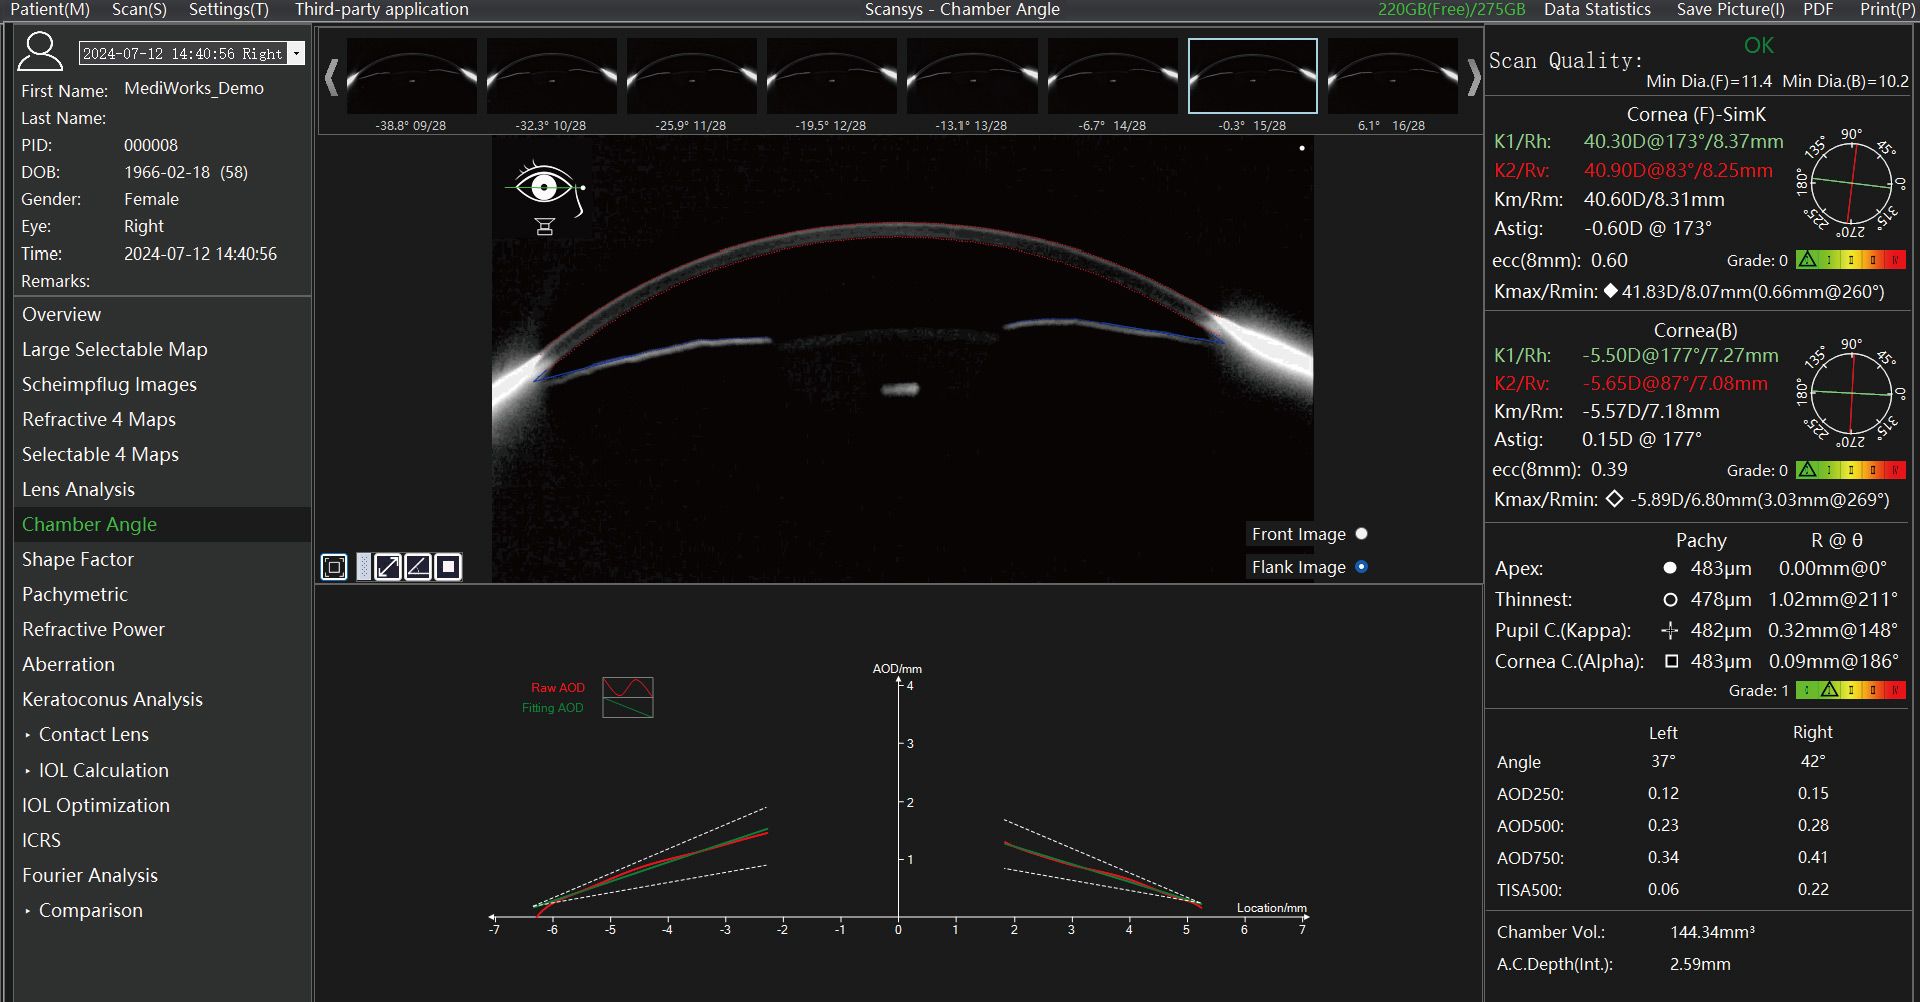
Task: Click Cornea Back grade color scale bar
Action: (x=1851, y=470)
